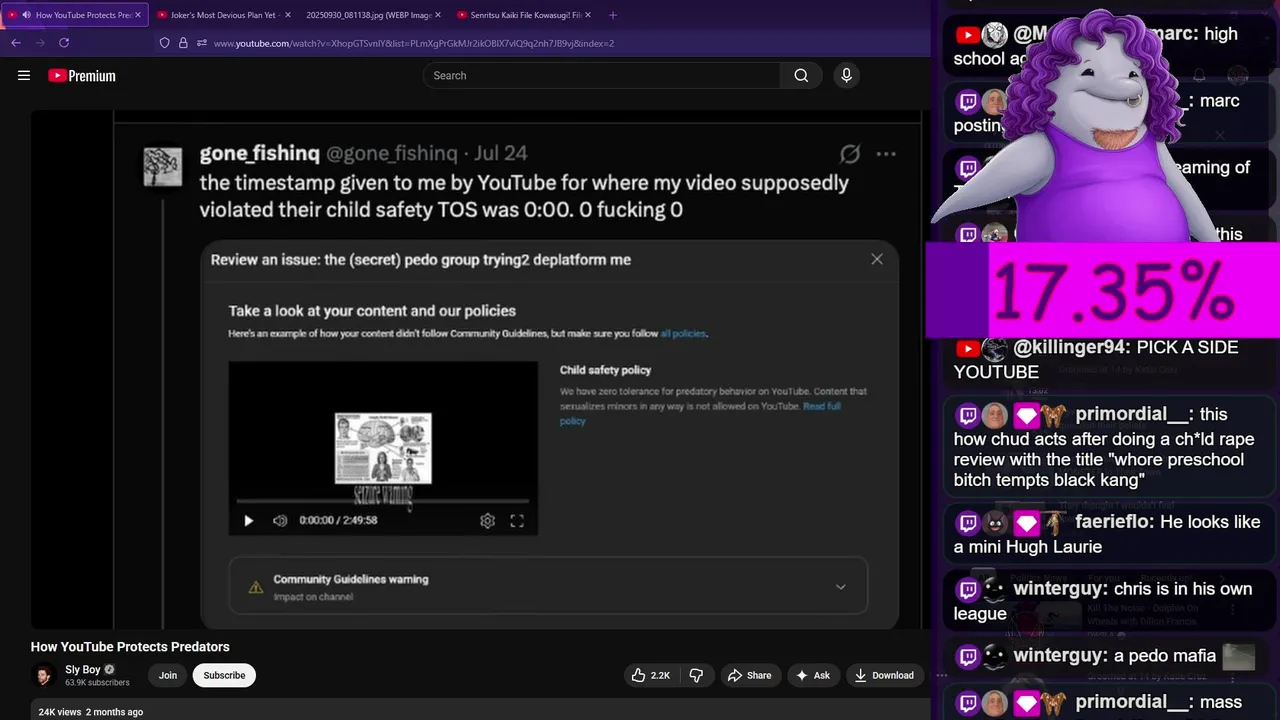Reload the YouTube page
1280x720 pixels.
click(64, 43)
